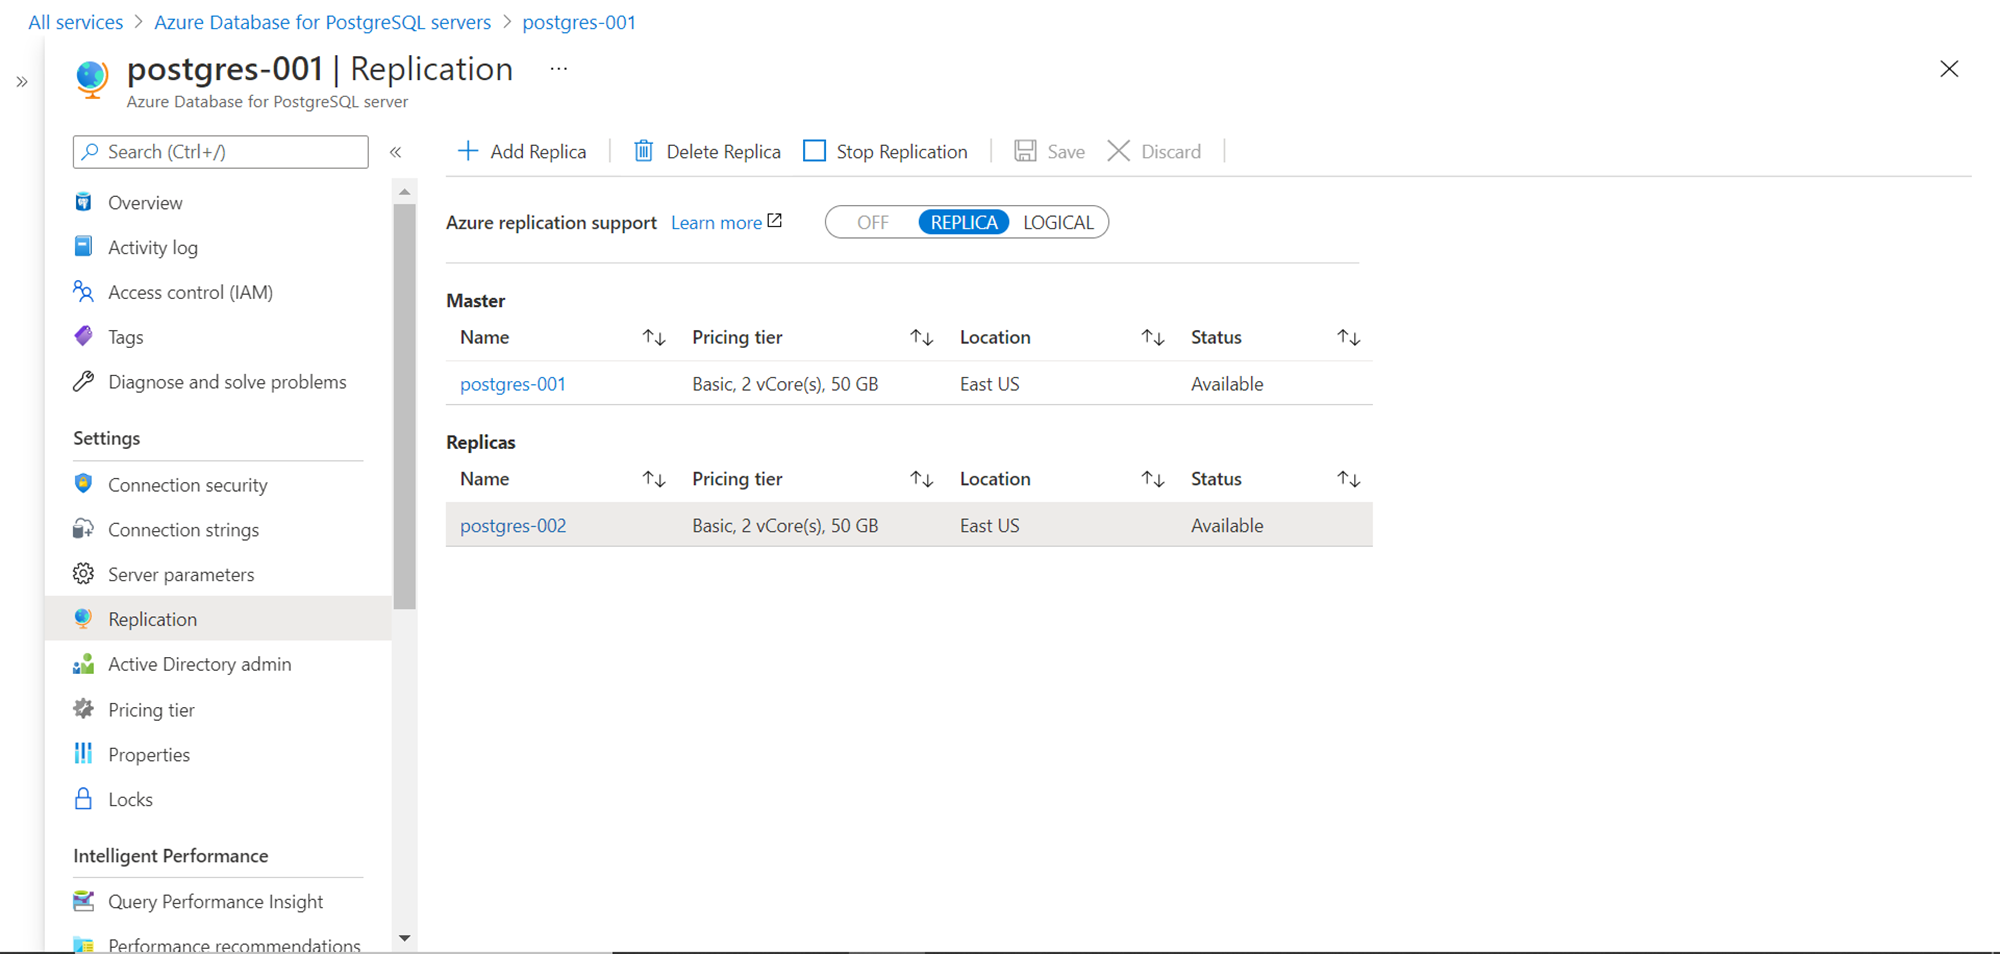Image resolution: width=2000 pixels, height=954 pixels.
Task: Click the Search (Ctrl+/) input field
Action: (221, 152)
